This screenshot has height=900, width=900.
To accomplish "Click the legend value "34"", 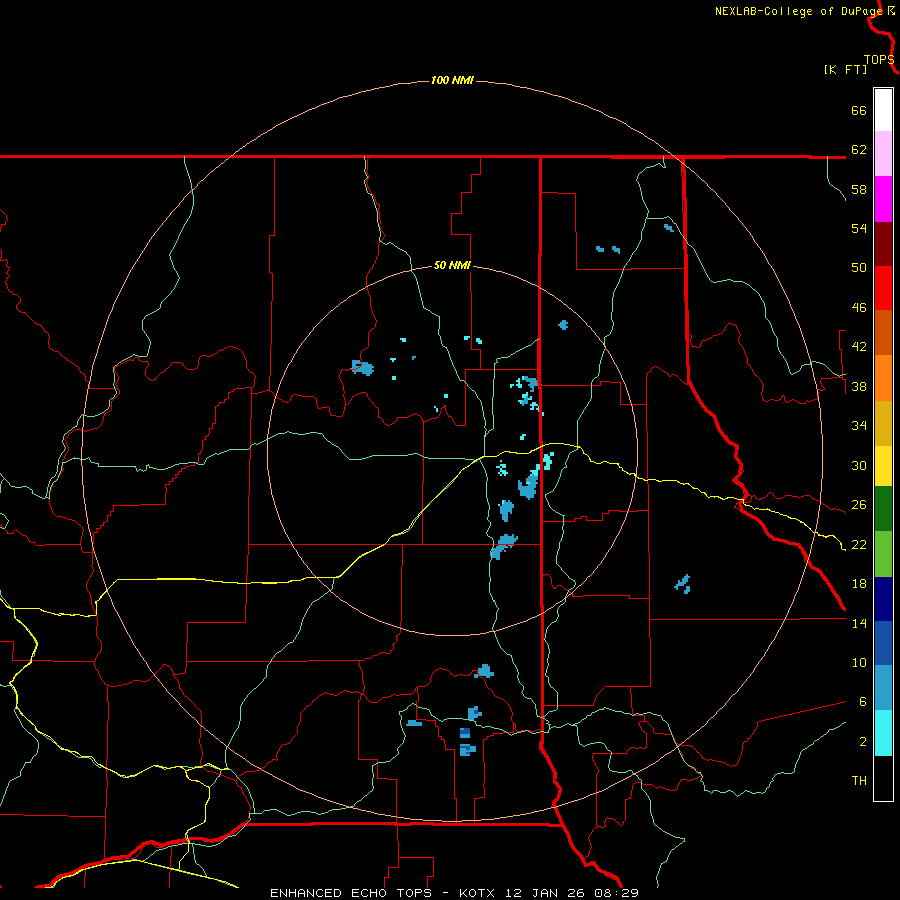I will point(859,426).
